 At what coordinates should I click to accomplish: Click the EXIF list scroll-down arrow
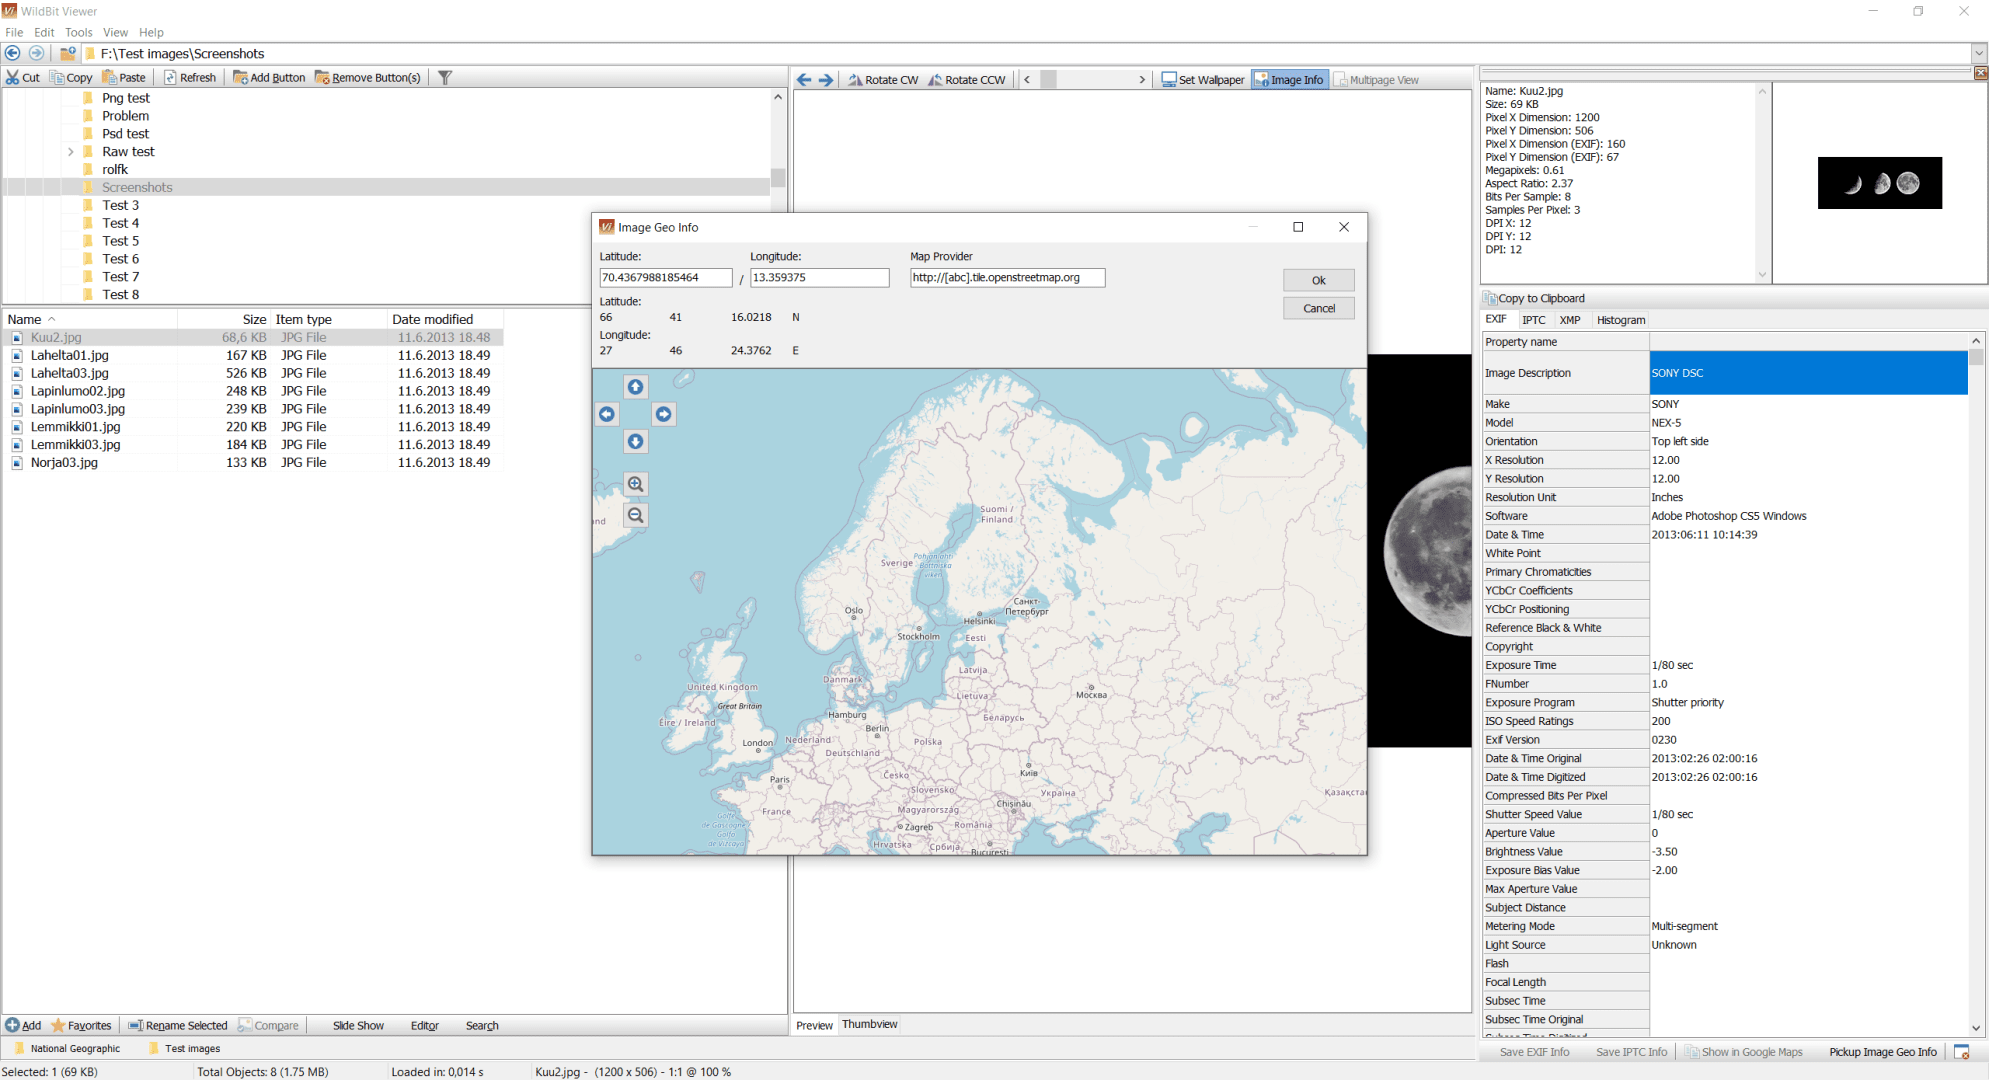[1976, 1028]
